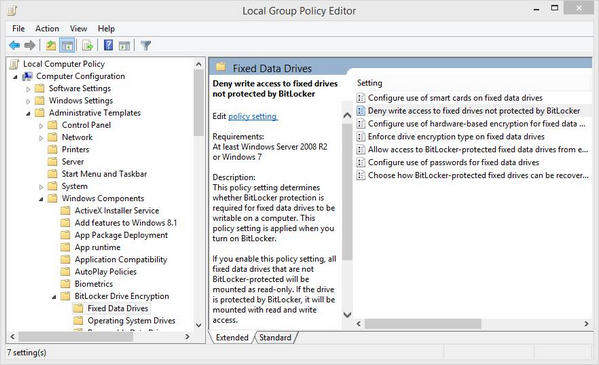Open the View menu

[x=78, y=29]
